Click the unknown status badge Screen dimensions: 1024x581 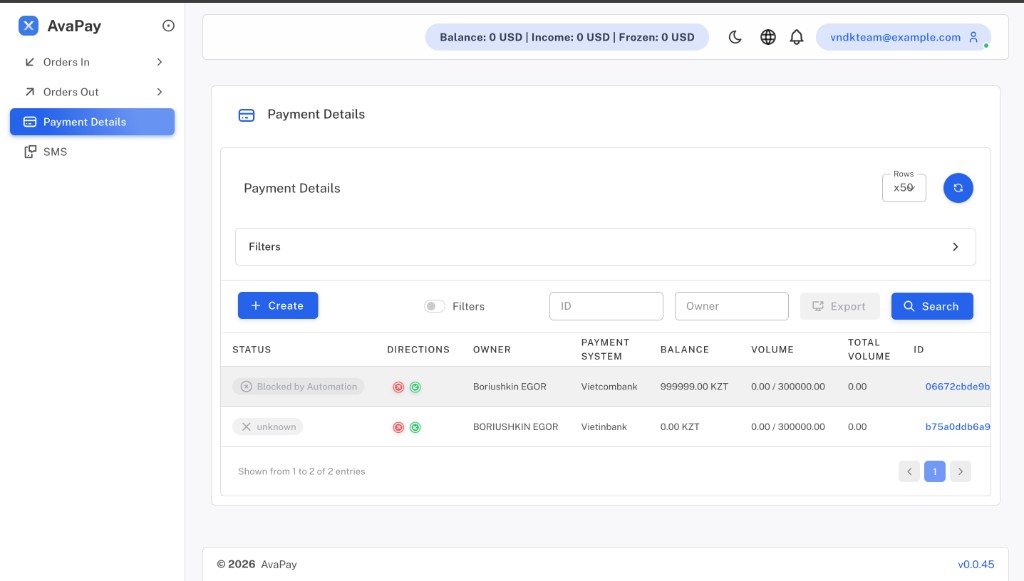click(x=268, y=427)
